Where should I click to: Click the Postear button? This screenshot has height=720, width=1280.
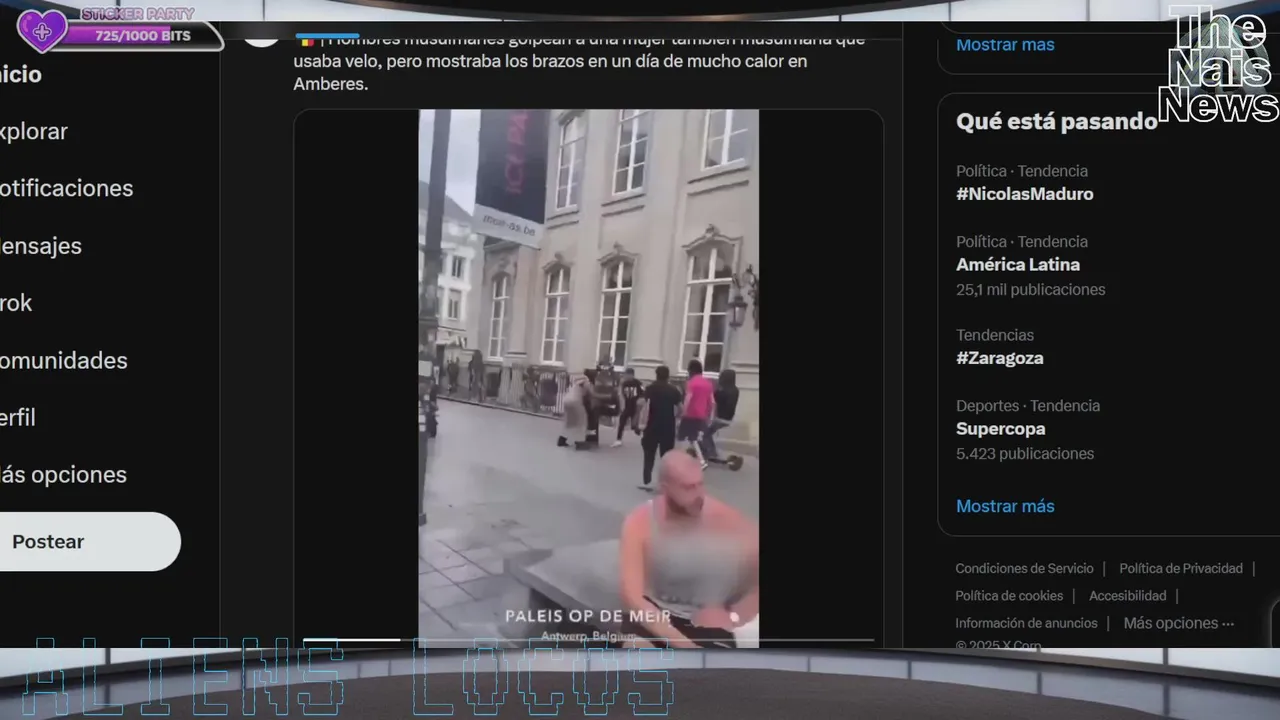[89, 541]
